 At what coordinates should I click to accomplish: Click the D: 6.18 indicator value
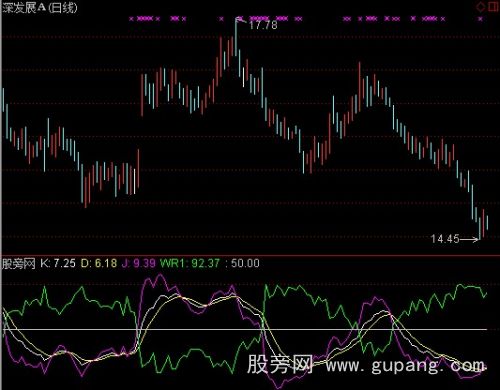tap(99, 263)
